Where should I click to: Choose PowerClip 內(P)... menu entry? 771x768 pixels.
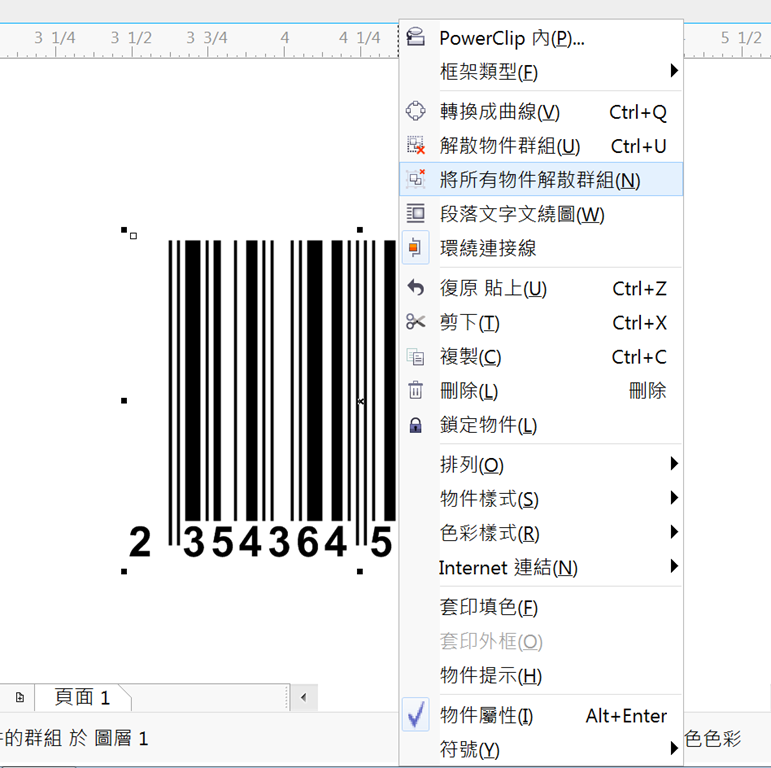pos(541,38)
